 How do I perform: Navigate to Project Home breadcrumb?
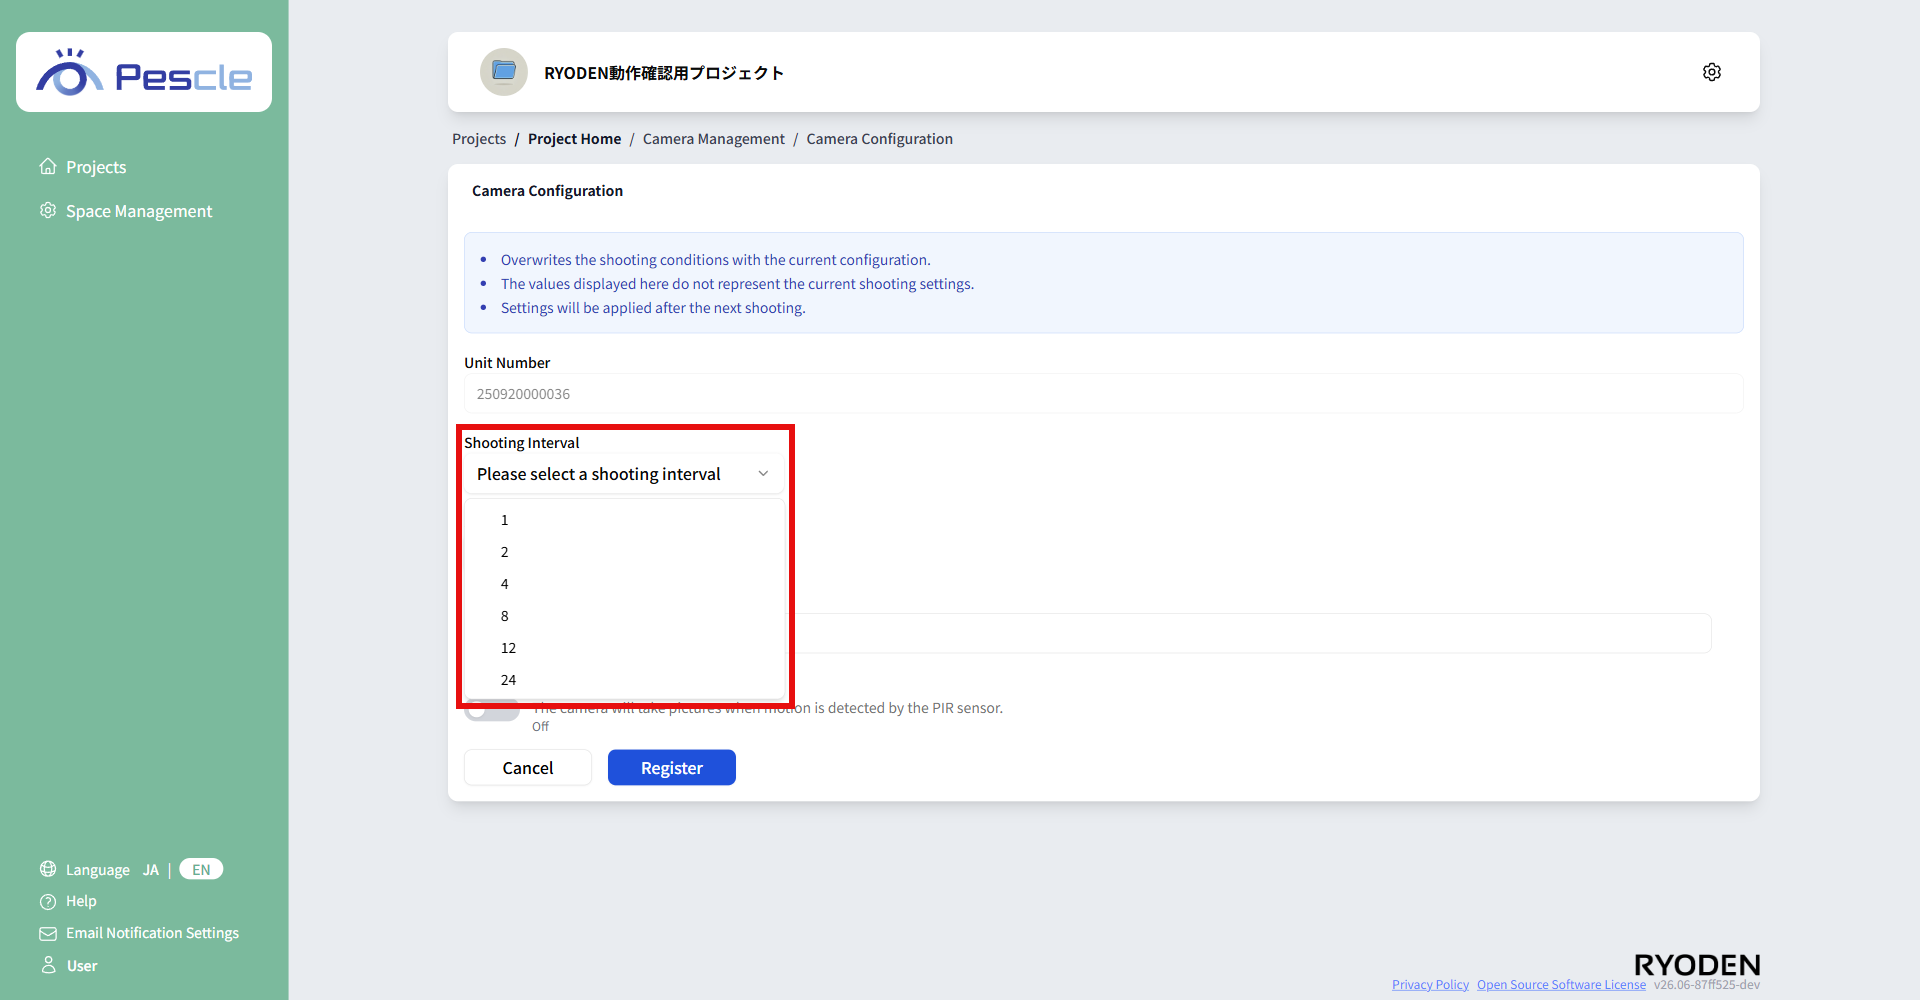point(574,139)
